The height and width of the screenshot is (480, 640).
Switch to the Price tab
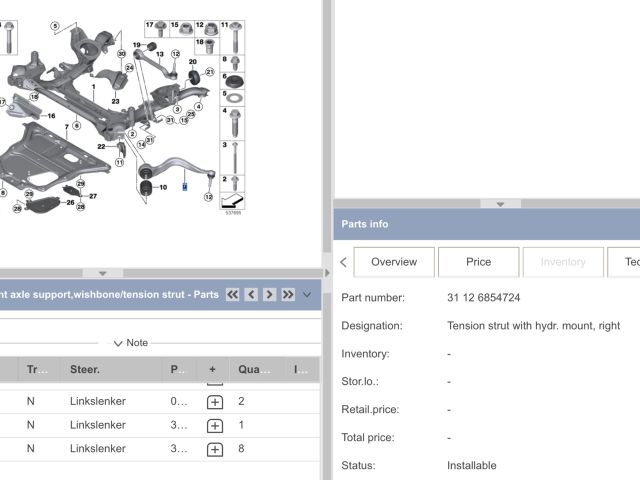pos(478,262)
